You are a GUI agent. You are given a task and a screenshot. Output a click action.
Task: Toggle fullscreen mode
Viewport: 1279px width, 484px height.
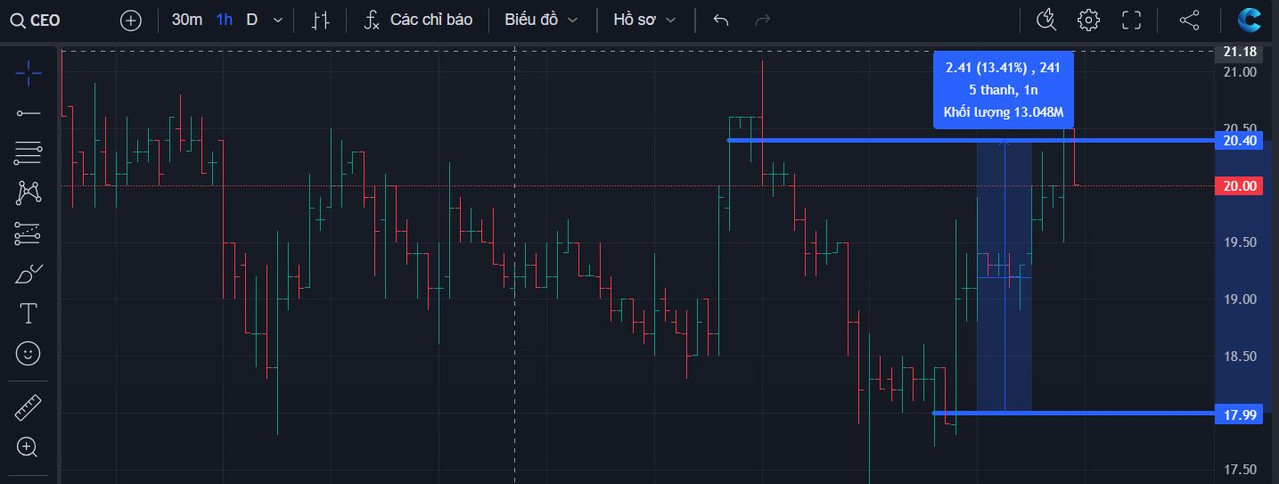1131,19
